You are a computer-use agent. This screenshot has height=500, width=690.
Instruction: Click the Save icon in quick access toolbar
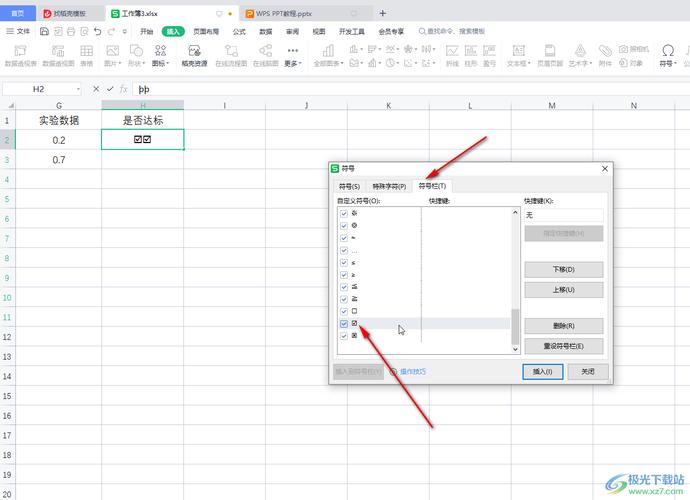point(44,31)
